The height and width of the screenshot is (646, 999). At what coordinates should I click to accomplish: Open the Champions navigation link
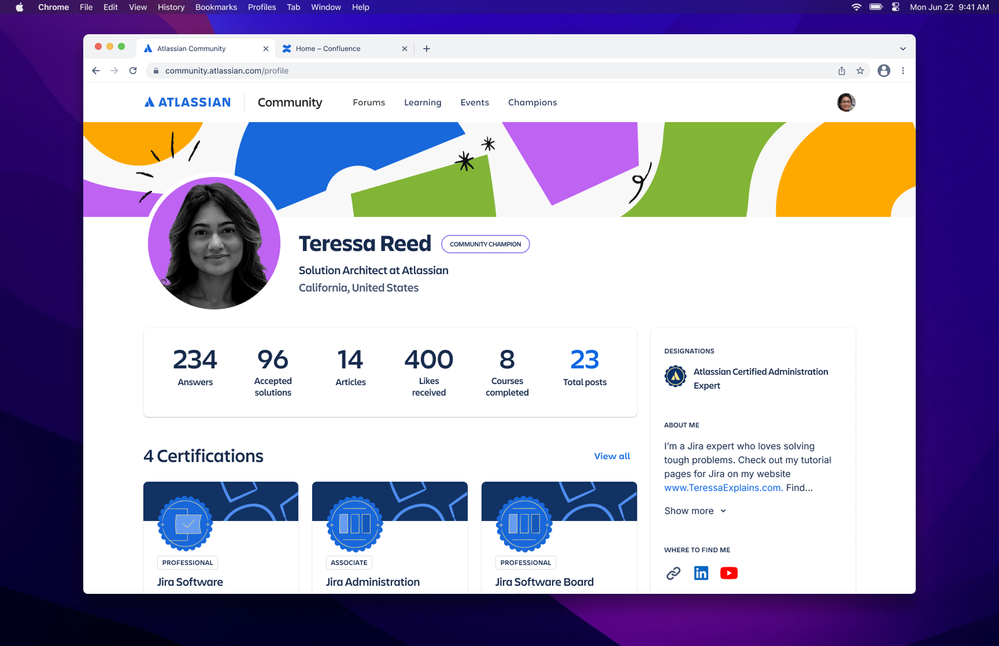pyautogui.click(x=532, y=103)
